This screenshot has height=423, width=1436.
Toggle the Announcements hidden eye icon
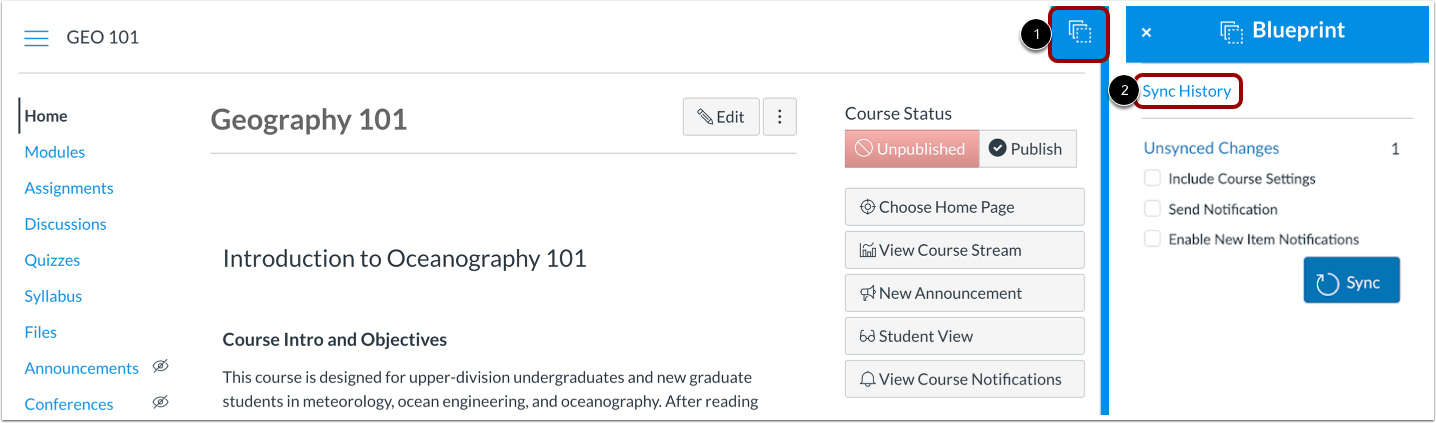160,367
